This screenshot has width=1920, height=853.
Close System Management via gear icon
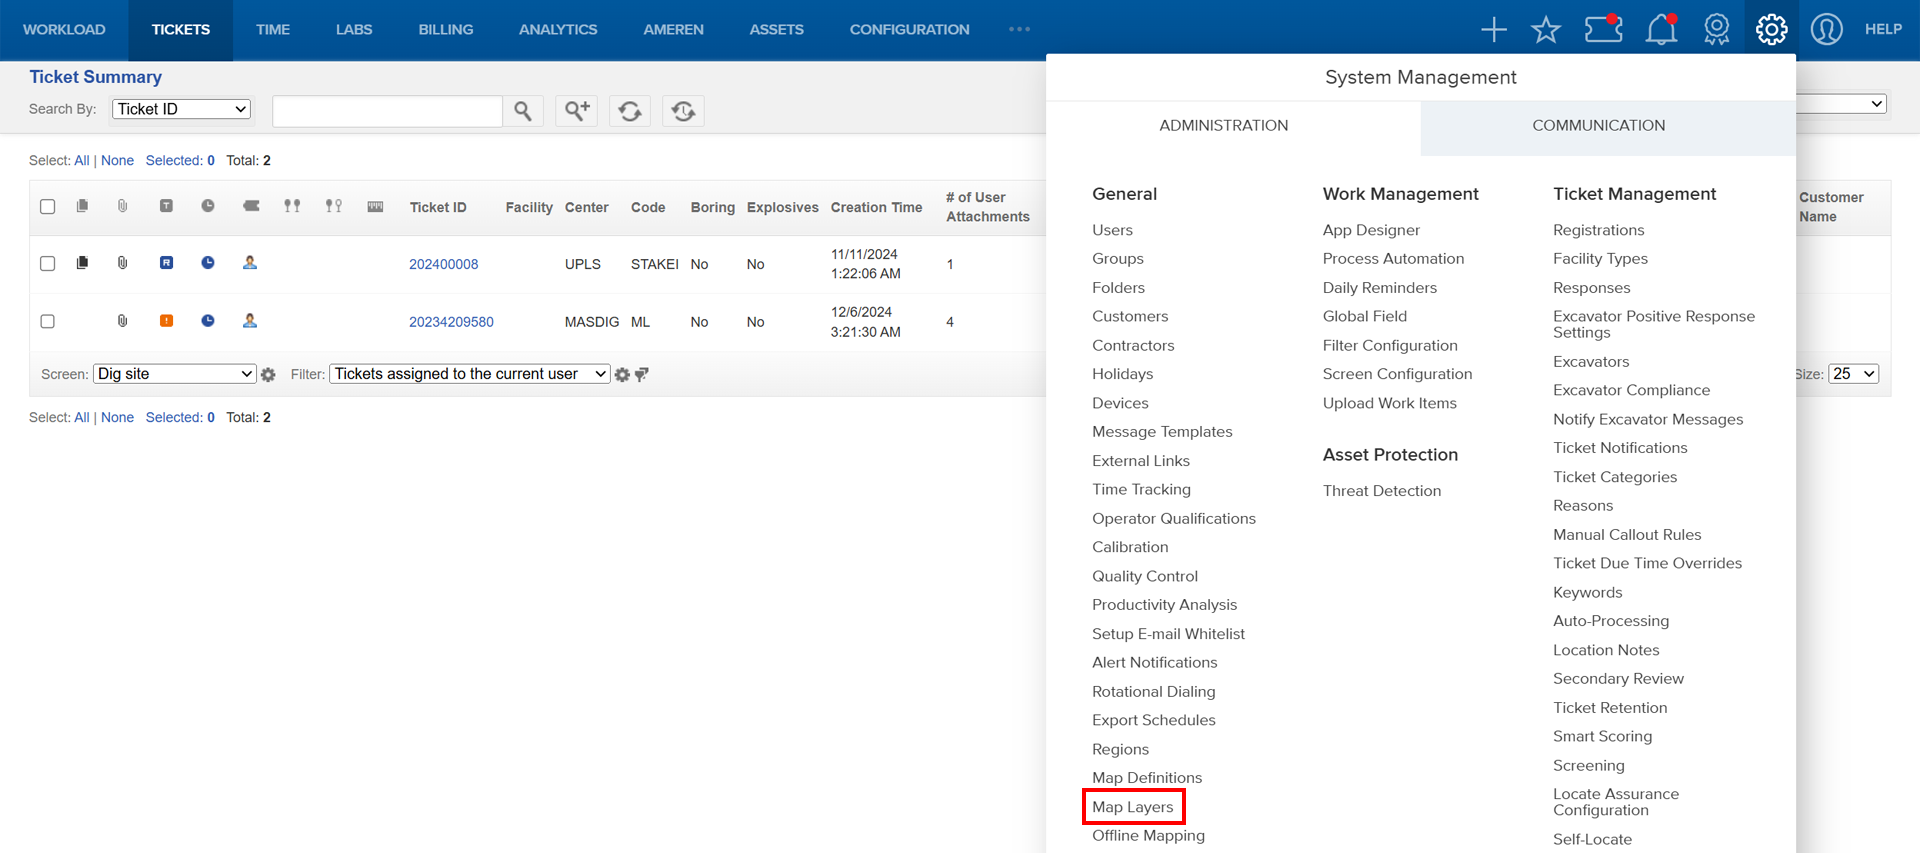click(1771, 30)
